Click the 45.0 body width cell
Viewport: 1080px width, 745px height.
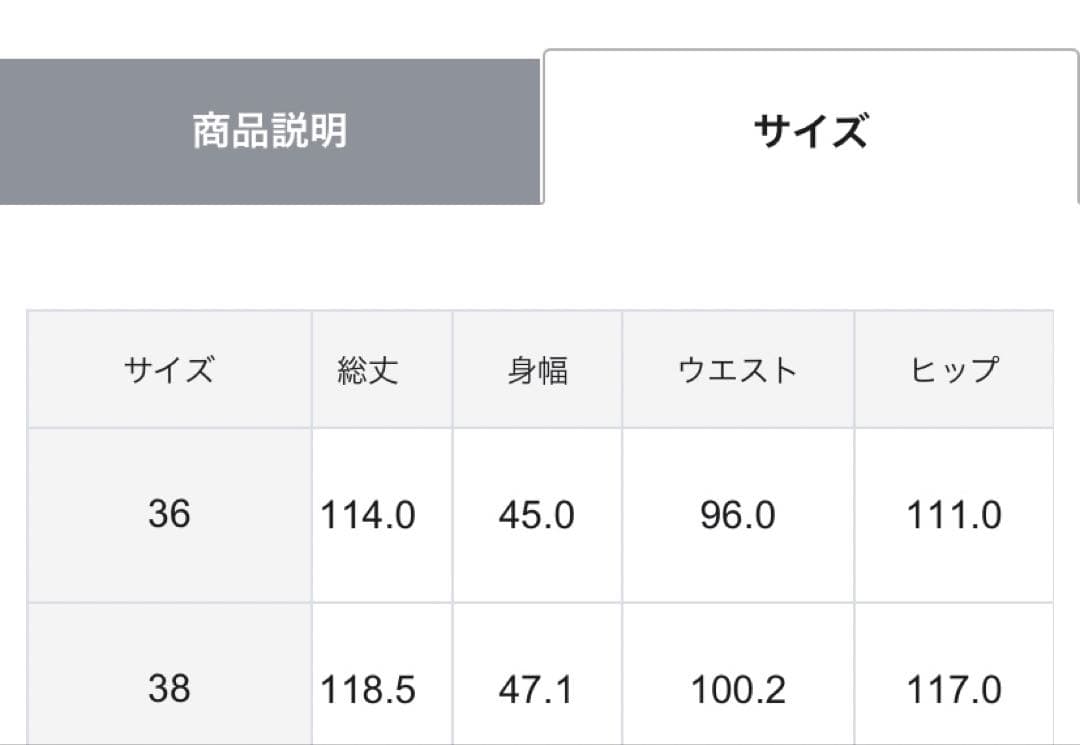click(x=537, y=516)
